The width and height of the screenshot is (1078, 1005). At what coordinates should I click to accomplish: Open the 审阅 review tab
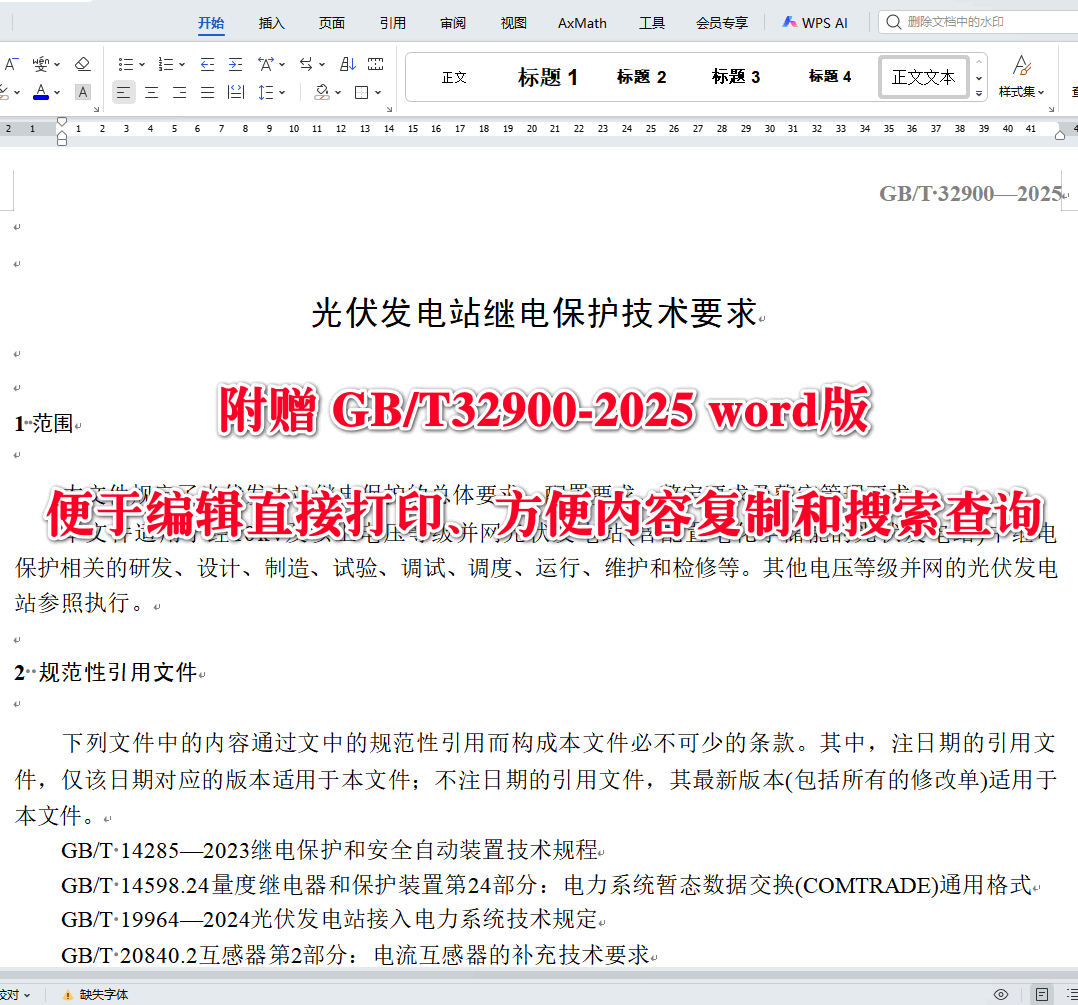click(452, 22)
